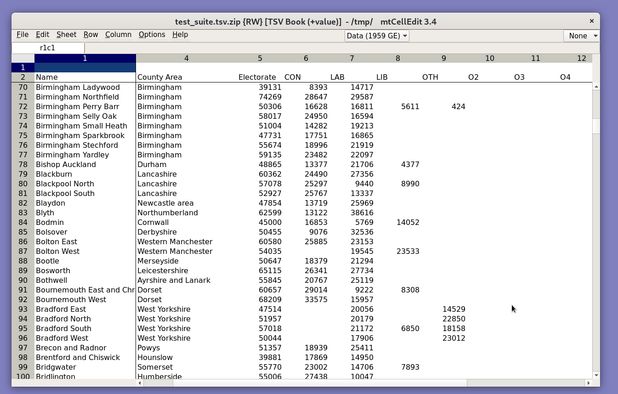Open the Data (1959 GE) sheet dropdown
618x394 pixels.
(376, 36)
